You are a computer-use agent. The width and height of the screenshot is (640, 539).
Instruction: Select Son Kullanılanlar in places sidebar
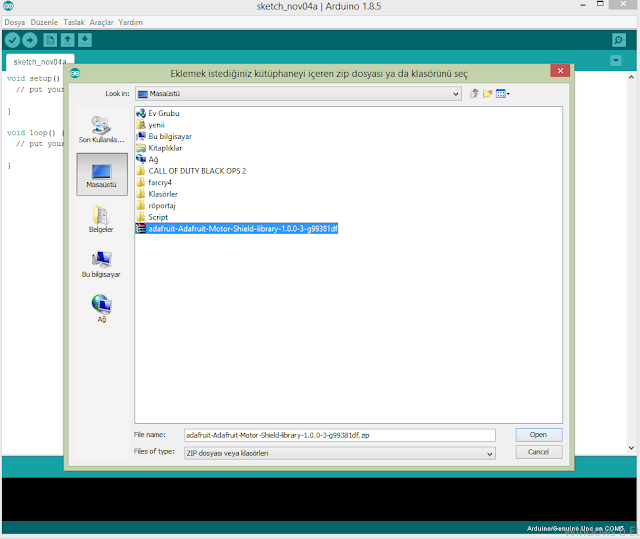tap(102, 129)
